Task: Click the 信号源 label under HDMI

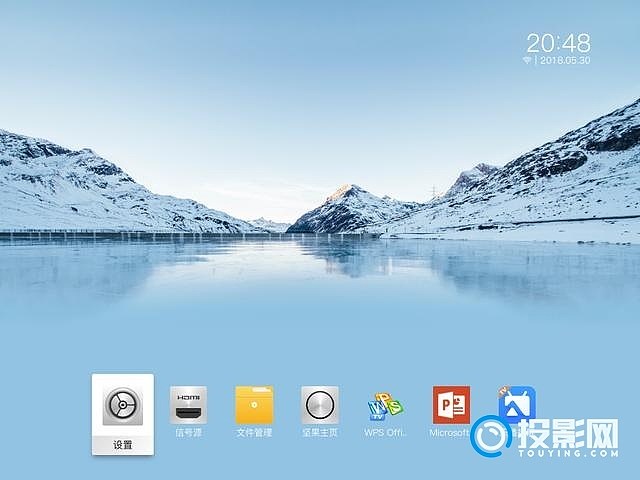Action: click(x=188, y=433)
